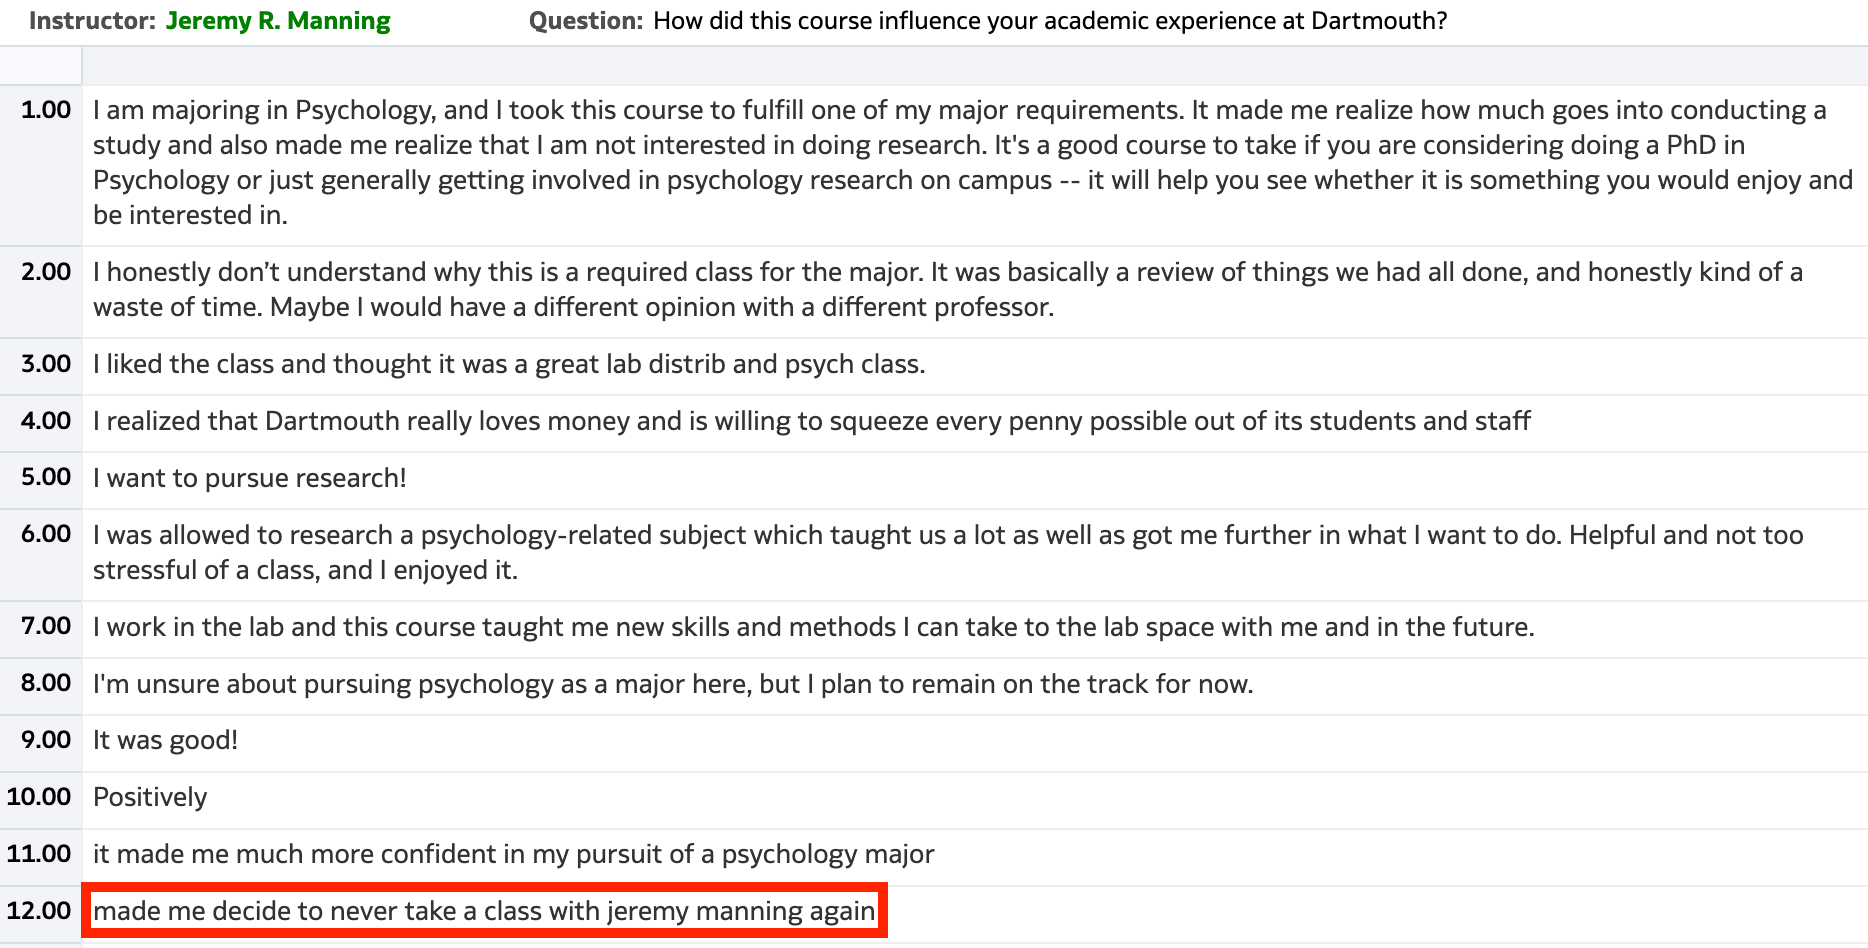Viewport: 1868px width, 948px height.
Task: Click the Question label in the header
Action: pos(585,21)
